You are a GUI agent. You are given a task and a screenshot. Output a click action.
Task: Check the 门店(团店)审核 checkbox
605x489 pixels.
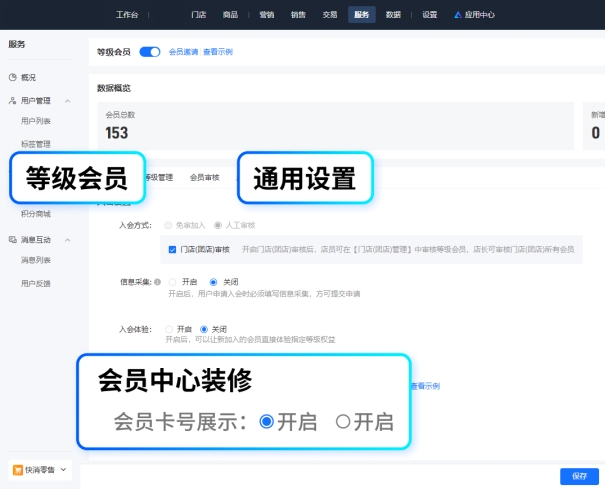tap(173, 249)
